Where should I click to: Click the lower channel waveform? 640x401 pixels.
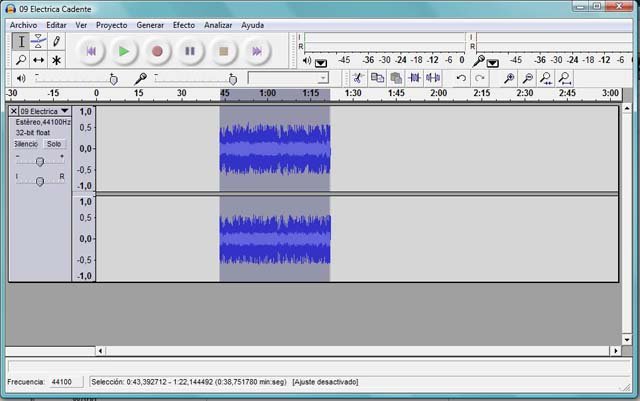click(x=275, y=239)
